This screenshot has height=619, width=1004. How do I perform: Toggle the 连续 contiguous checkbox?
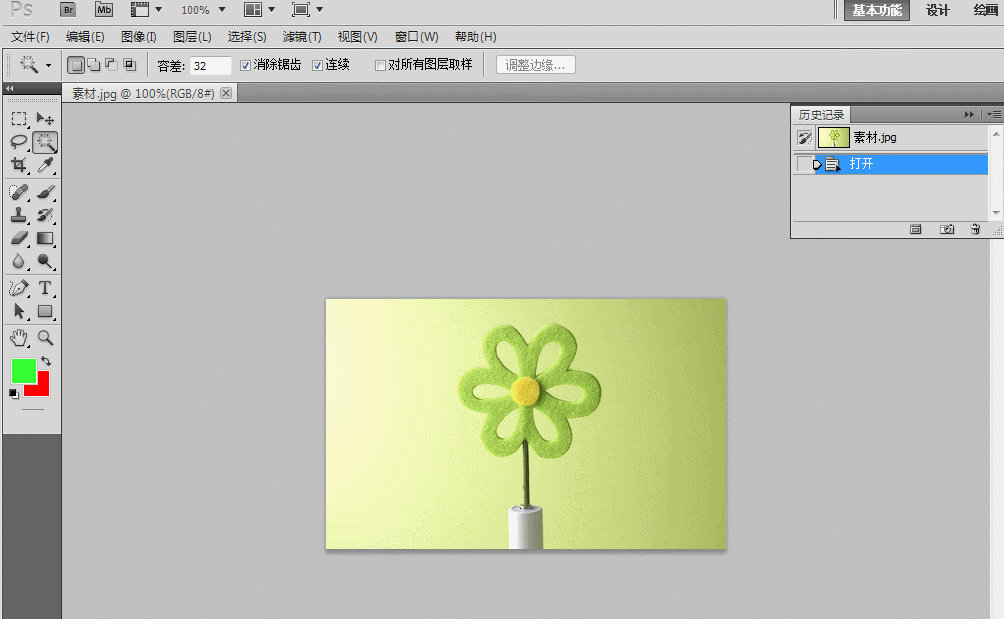tap(318, 65)
